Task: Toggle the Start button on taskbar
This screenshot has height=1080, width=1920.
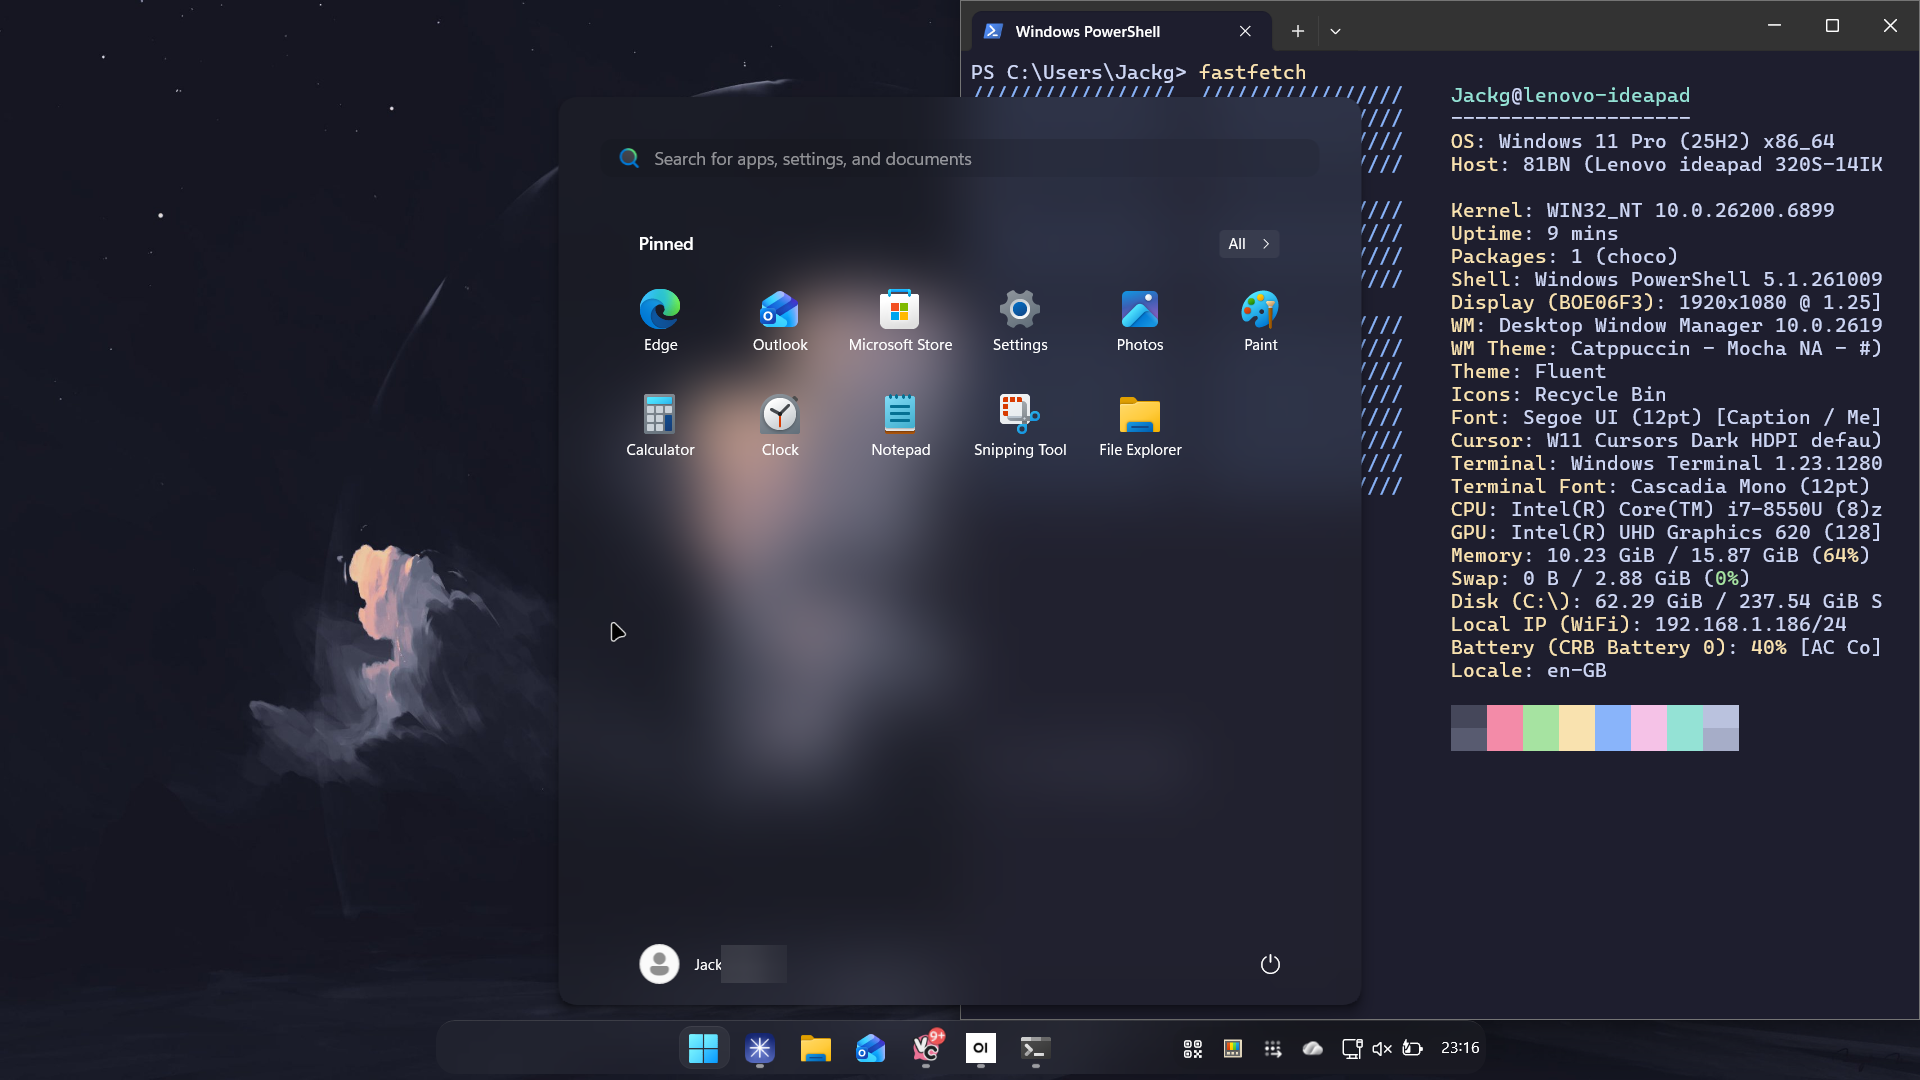Action: point(703,1048)
